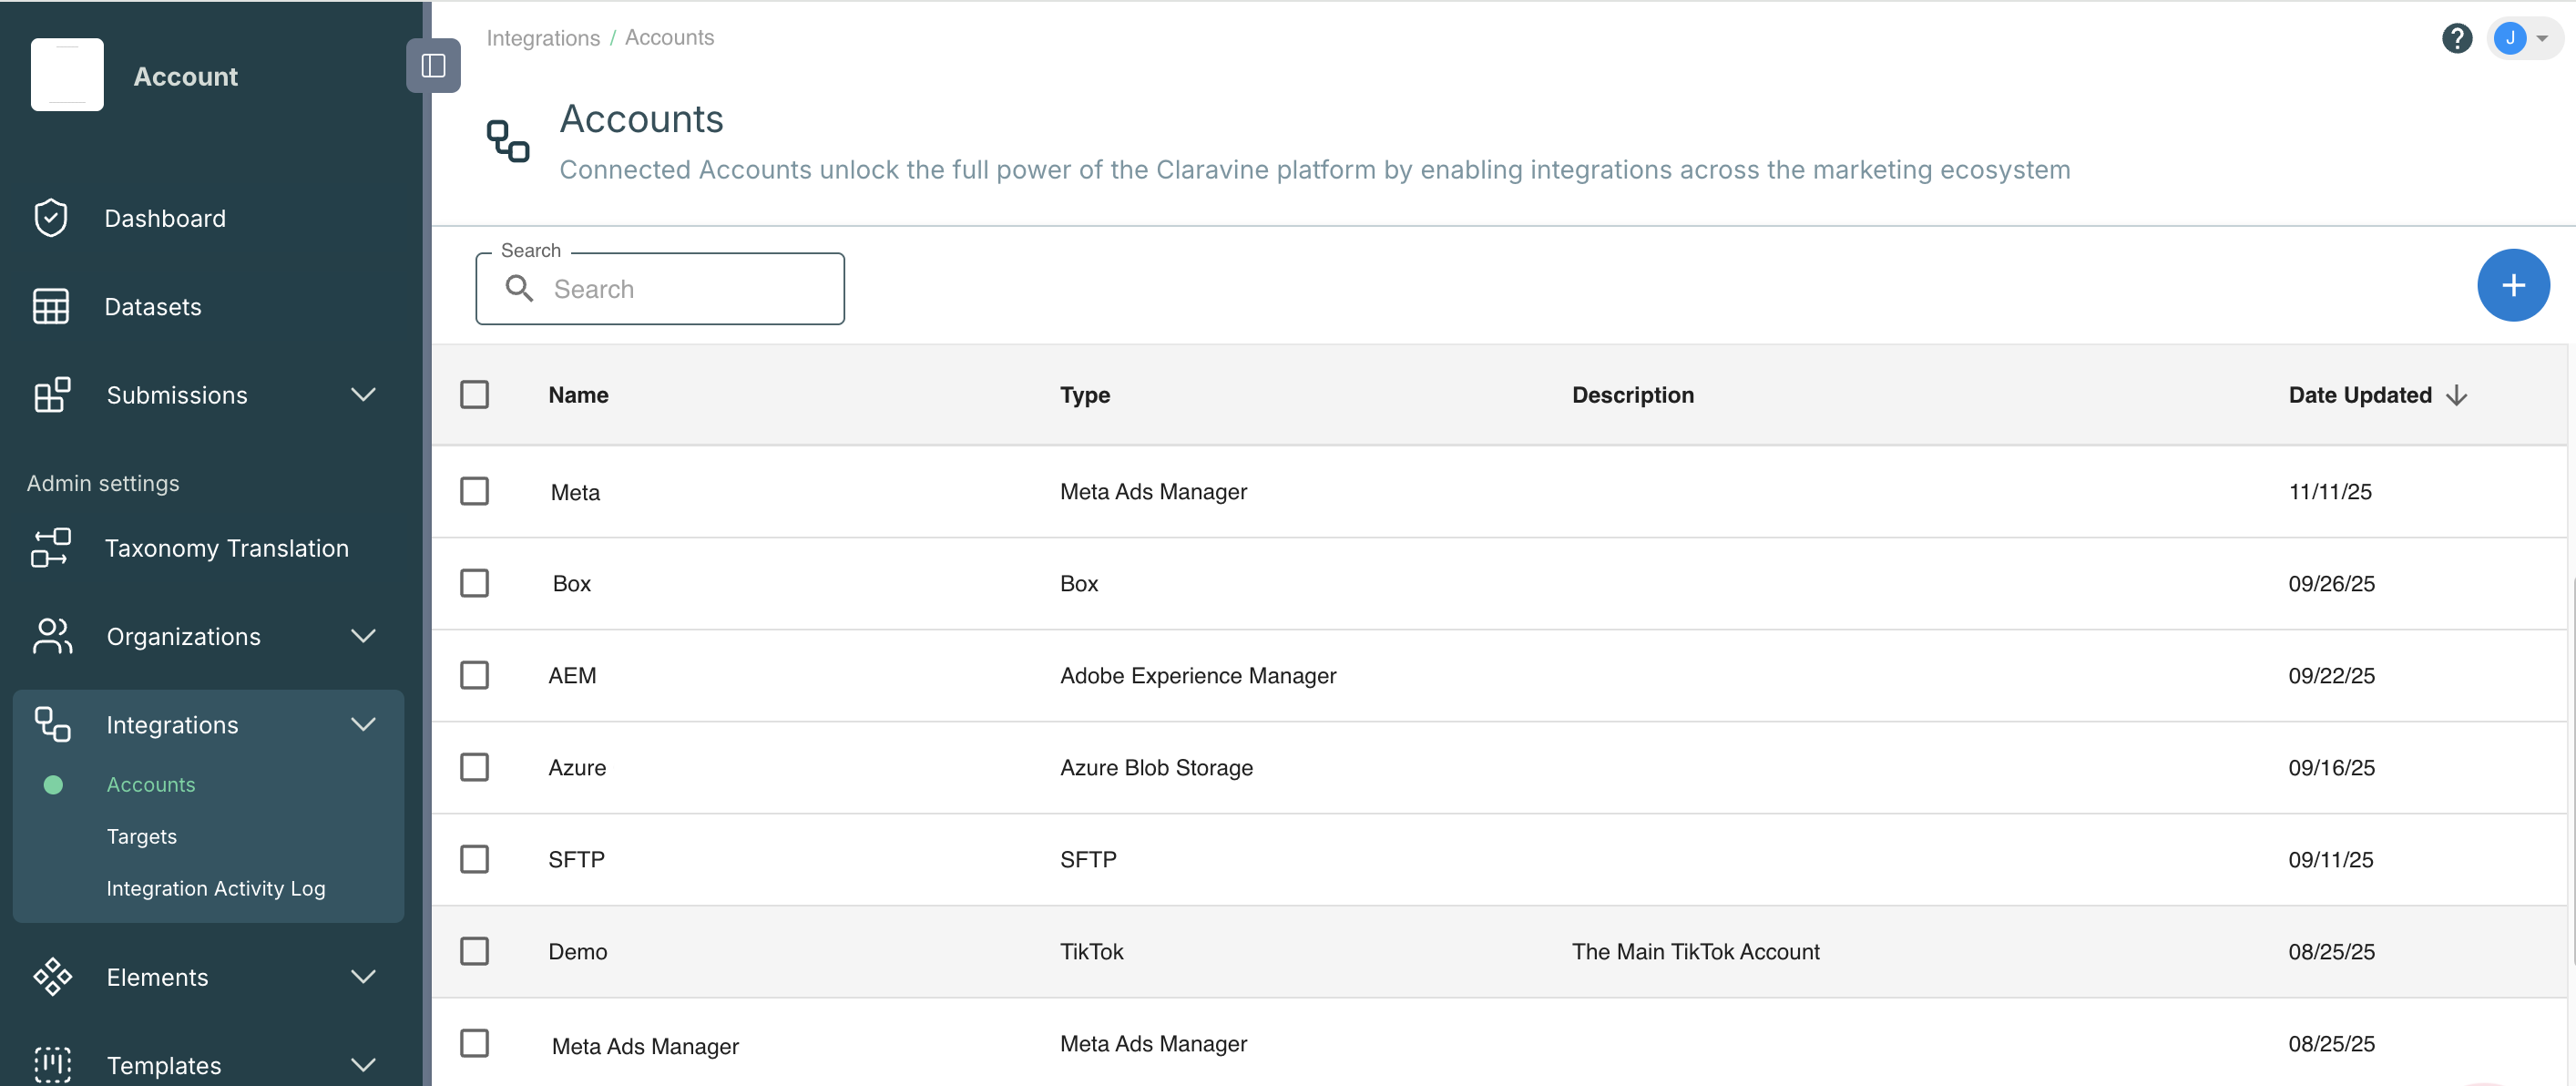
Task: Click the magnifier icon in search box
Action: [x=519, y=288]
